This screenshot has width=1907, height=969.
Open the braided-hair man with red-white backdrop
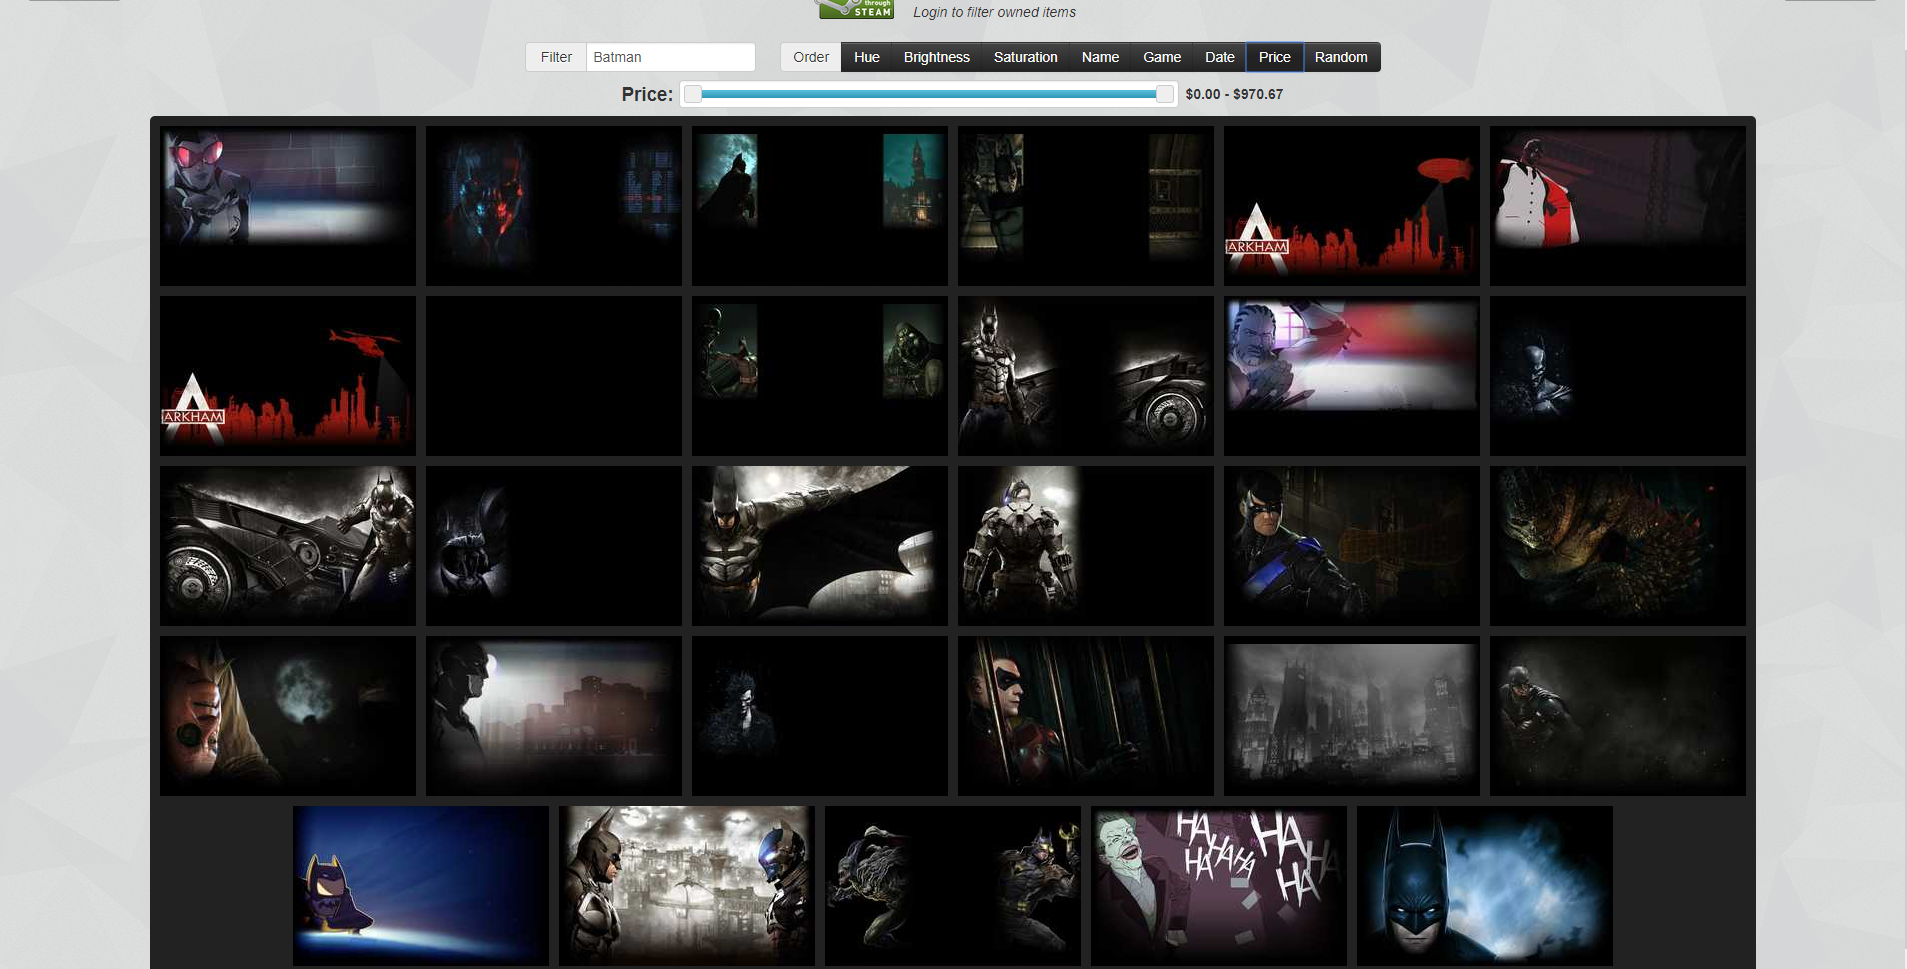click(1352, 376)
